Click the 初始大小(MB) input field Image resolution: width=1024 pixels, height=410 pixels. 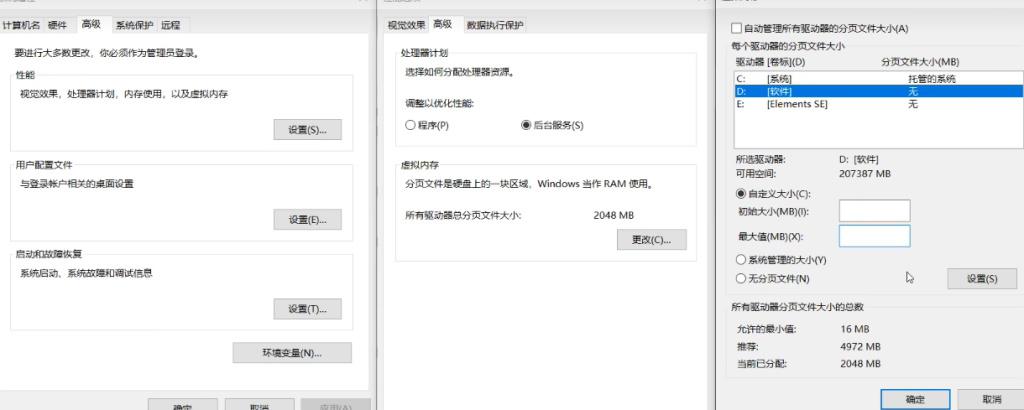(873, 210)
